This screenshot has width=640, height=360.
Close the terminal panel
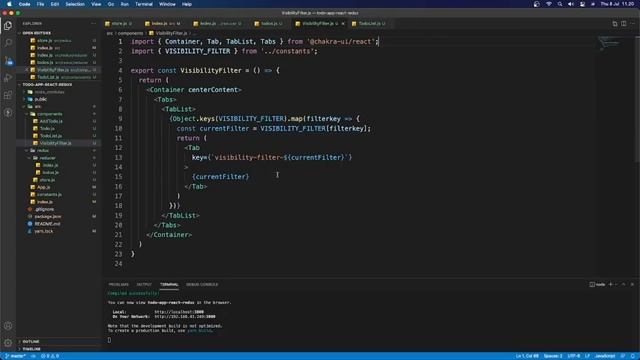tap(632, 284)
